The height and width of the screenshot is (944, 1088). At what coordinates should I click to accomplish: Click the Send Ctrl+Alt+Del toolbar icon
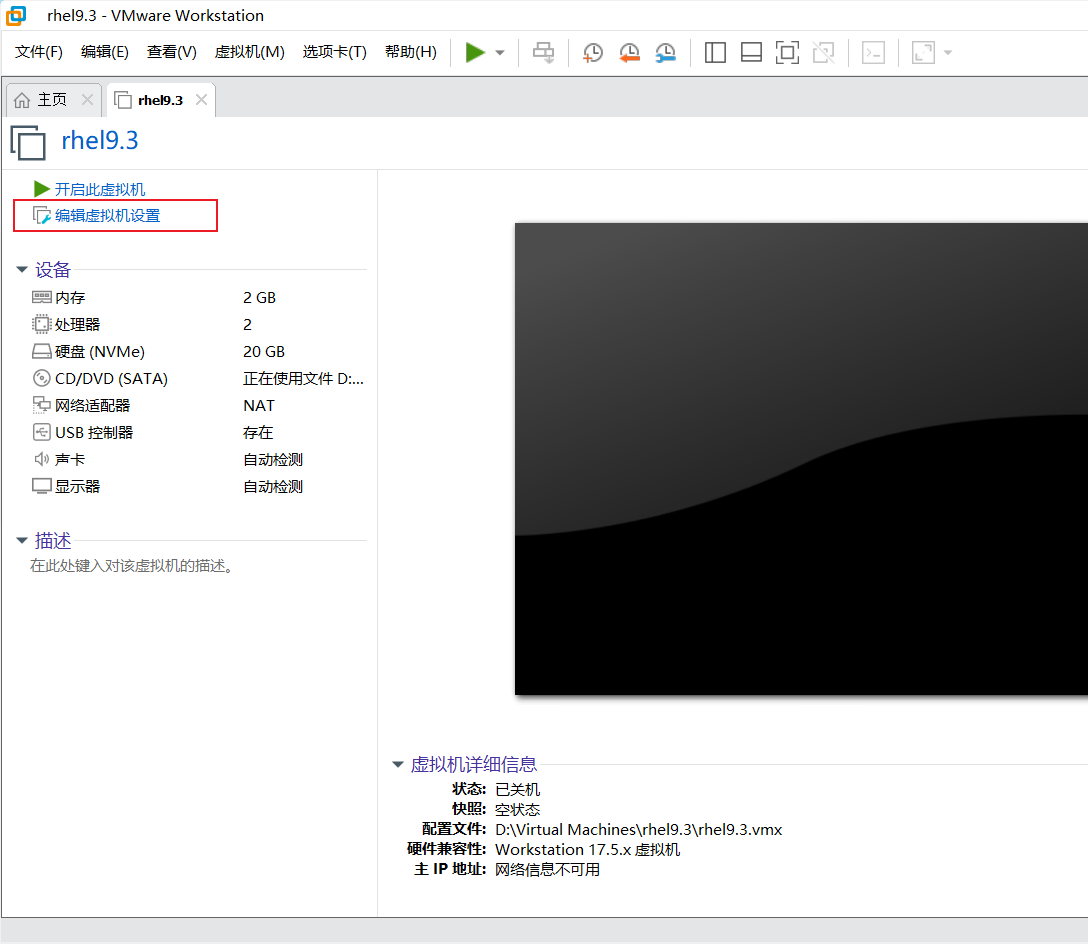pyautogui.click(x=543, y=52)
